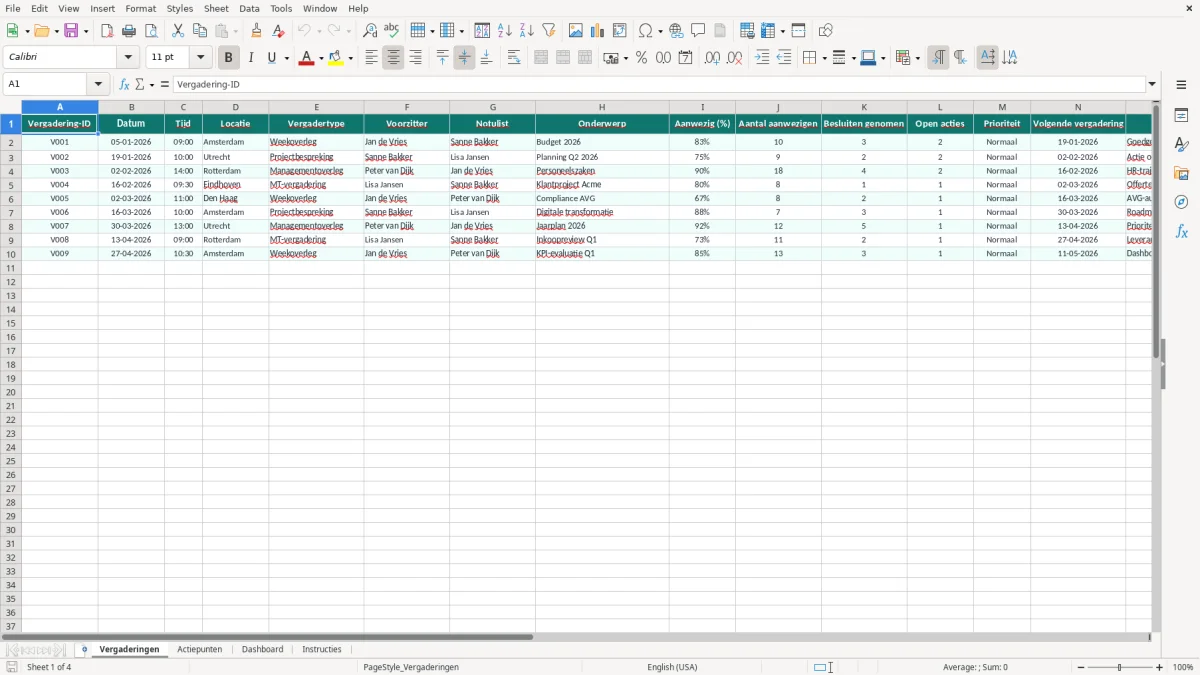Format cells as percent

pos(642,58)
